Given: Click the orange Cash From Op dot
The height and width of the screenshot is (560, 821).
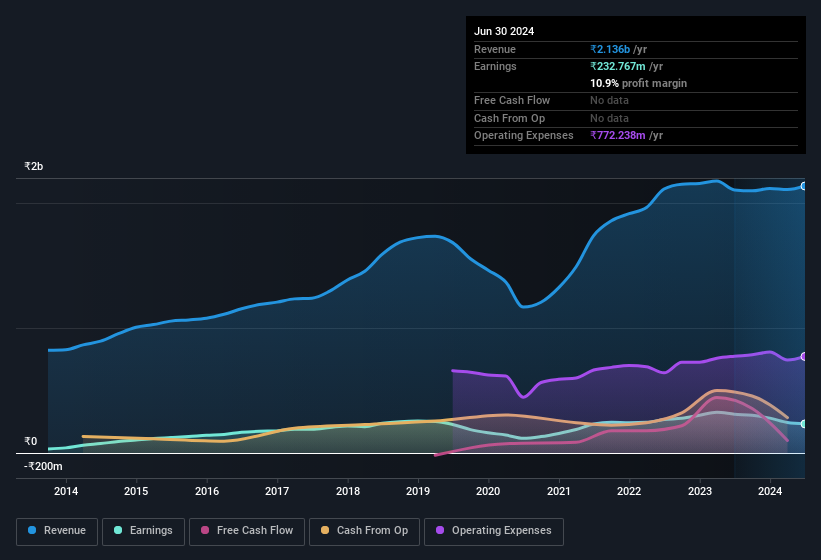Looking at the screenshot, I should 325,530.
